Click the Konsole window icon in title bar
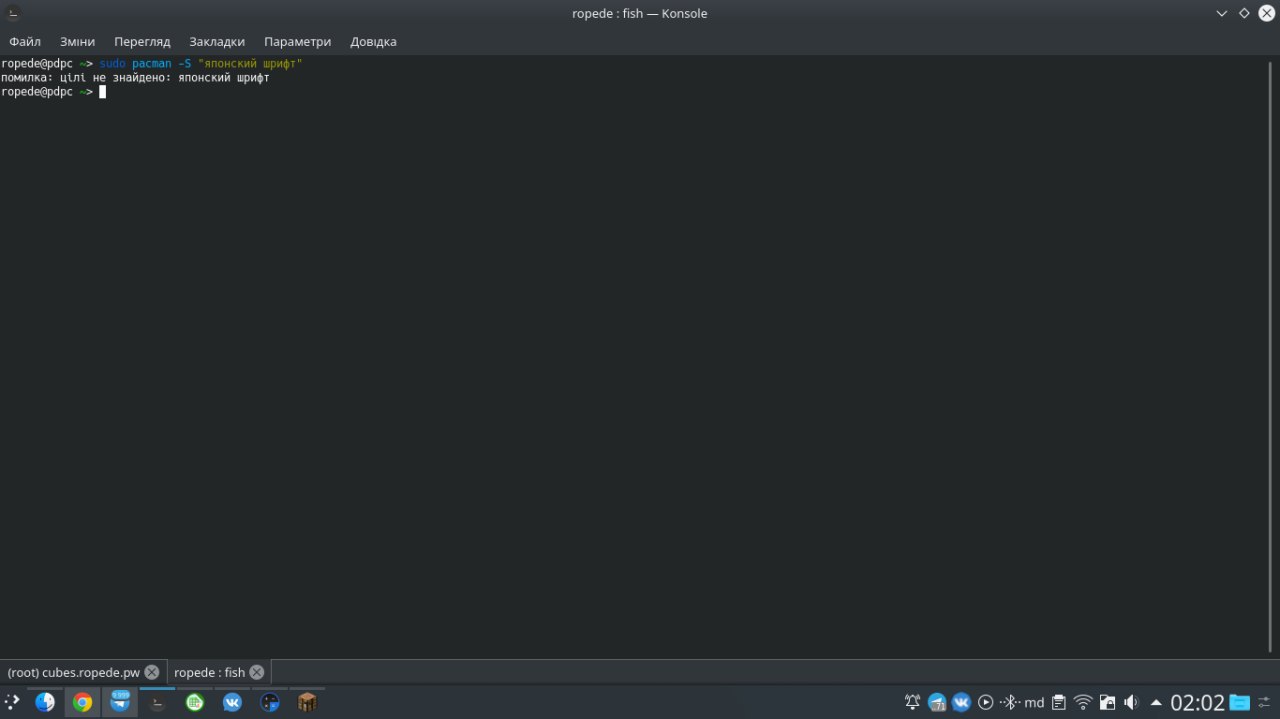This screenshot has width=1280, height=719. pyautogui.click(x=13, y=13)
